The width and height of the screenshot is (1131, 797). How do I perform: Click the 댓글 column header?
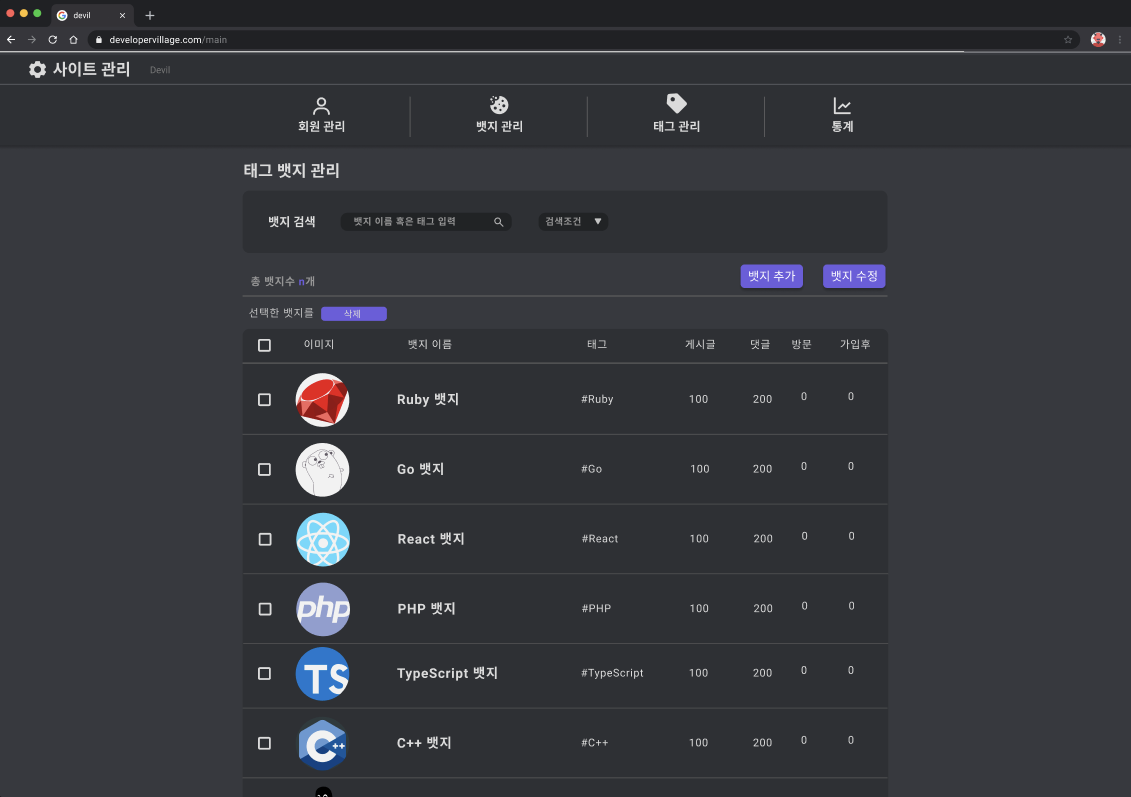pyautogui.click(x=760, y=345)
